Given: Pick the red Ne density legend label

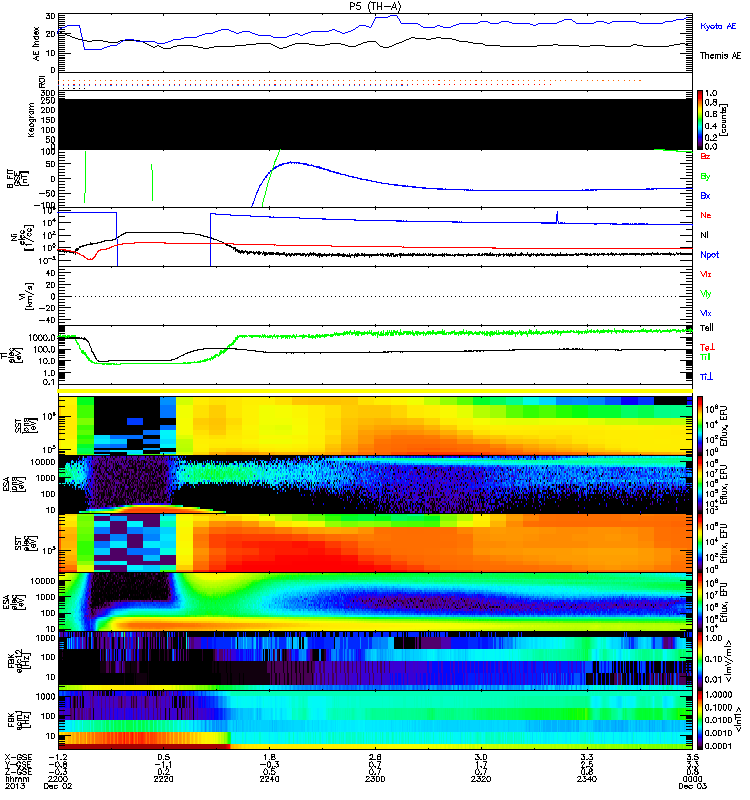Looking at the screenshot, I should (x=706, y=215).
